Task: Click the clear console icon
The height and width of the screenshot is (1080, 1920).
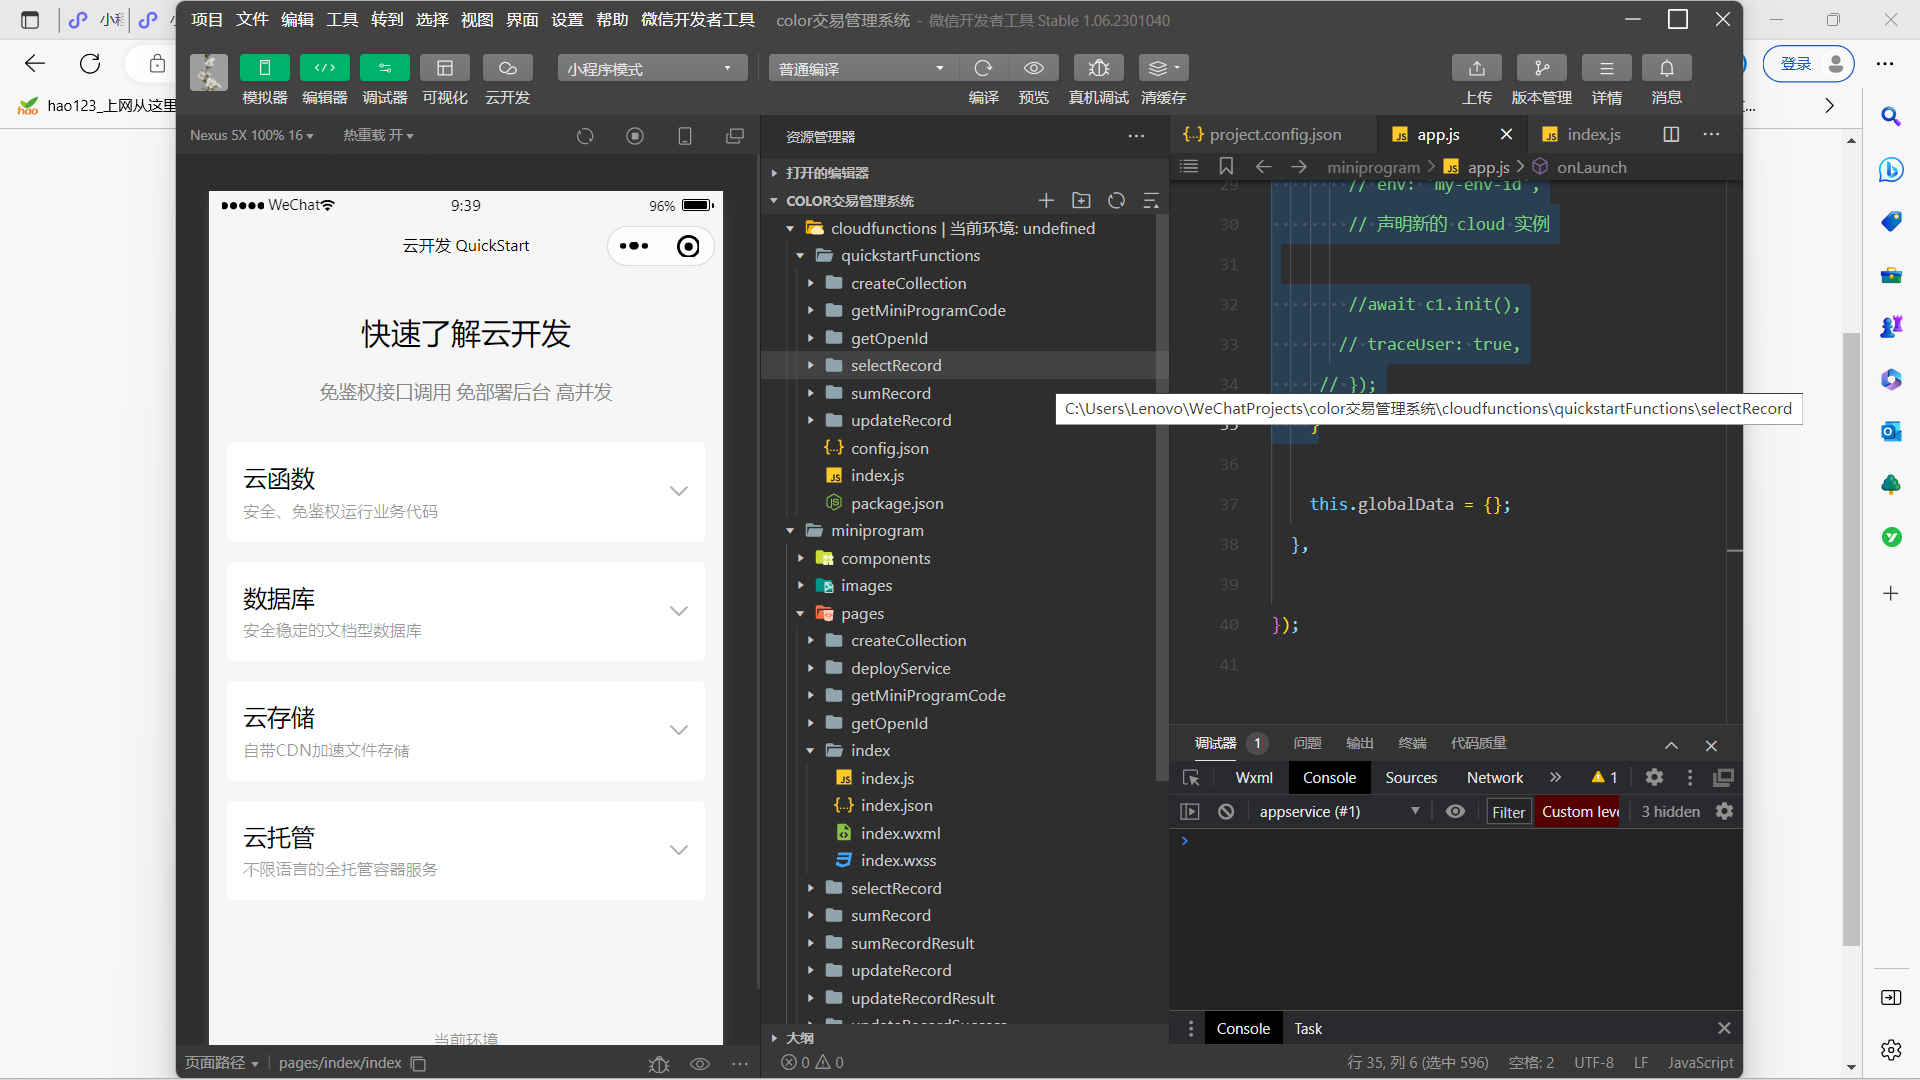Action: (1226, 812)
